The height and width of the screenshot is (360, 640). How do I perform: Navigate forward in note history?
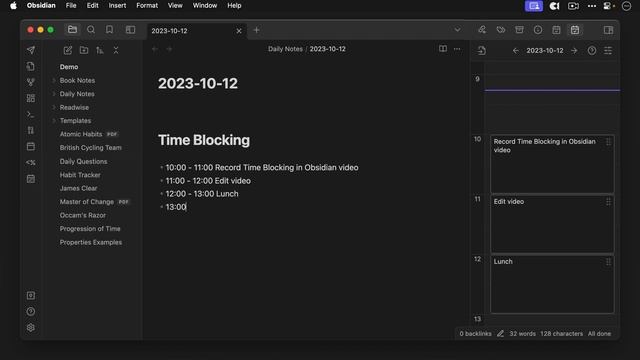[169, 49]
